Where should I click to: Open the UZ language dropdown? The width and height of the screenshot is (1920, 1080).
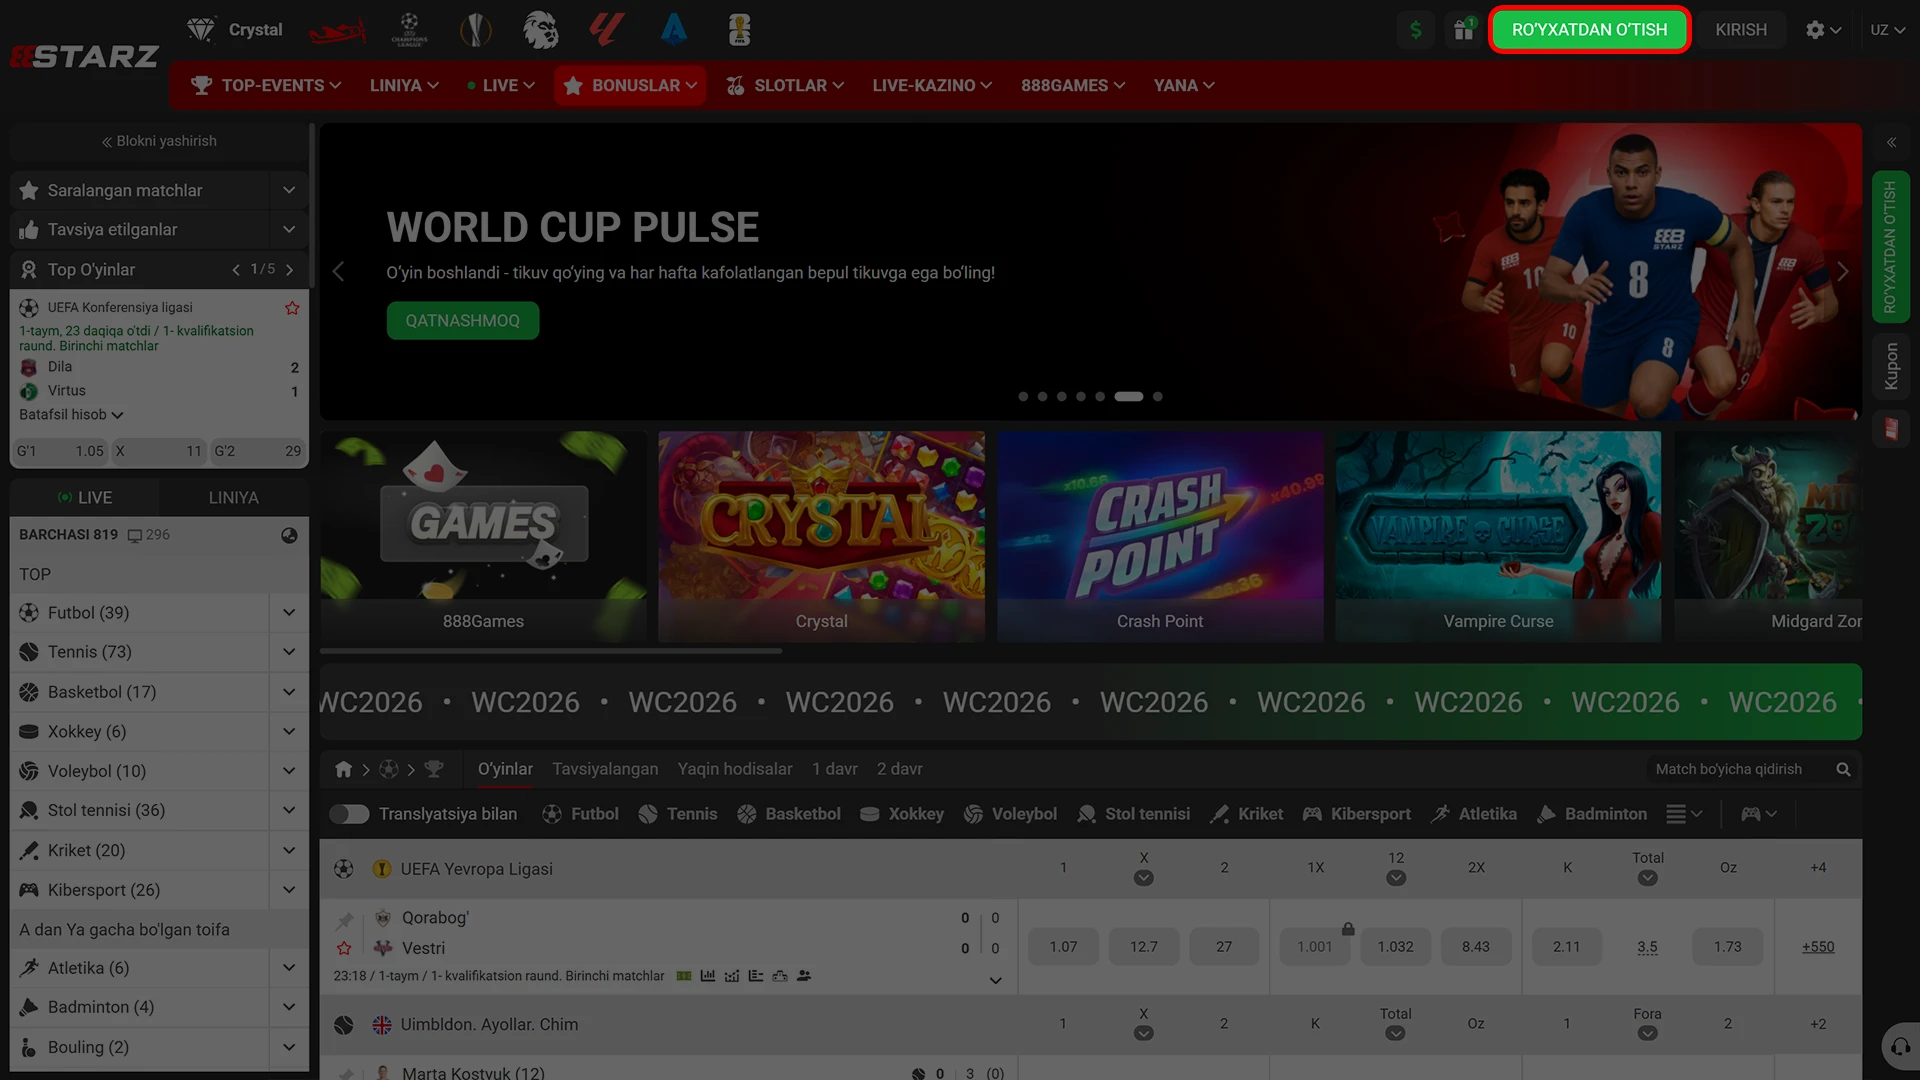[x=1887, y=30]
